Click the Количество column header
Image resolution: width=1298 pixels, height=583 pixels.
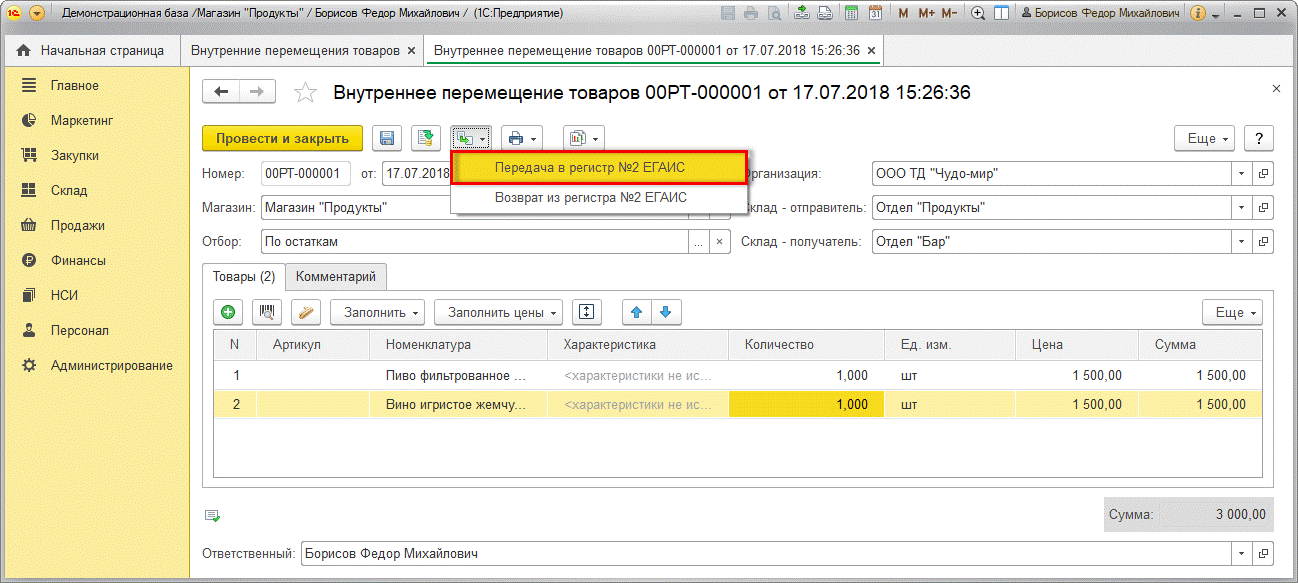[808, 345]
